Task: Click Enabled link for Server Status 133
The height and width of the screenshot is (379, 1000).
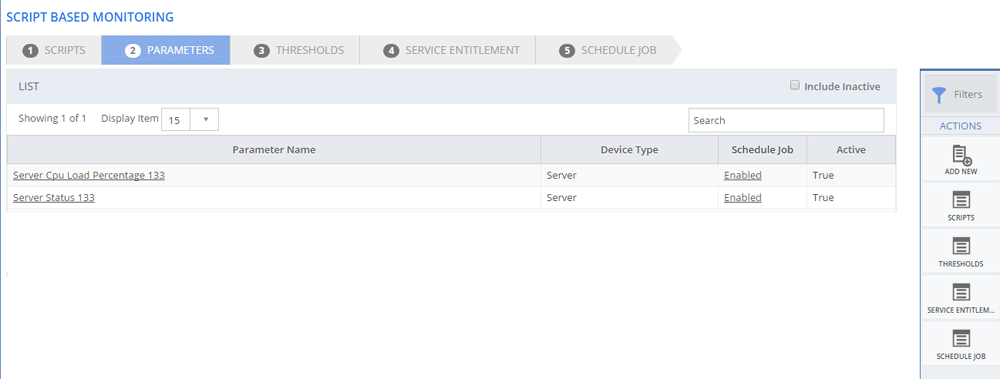Action: pyautogui.click(x=742, y=198)
